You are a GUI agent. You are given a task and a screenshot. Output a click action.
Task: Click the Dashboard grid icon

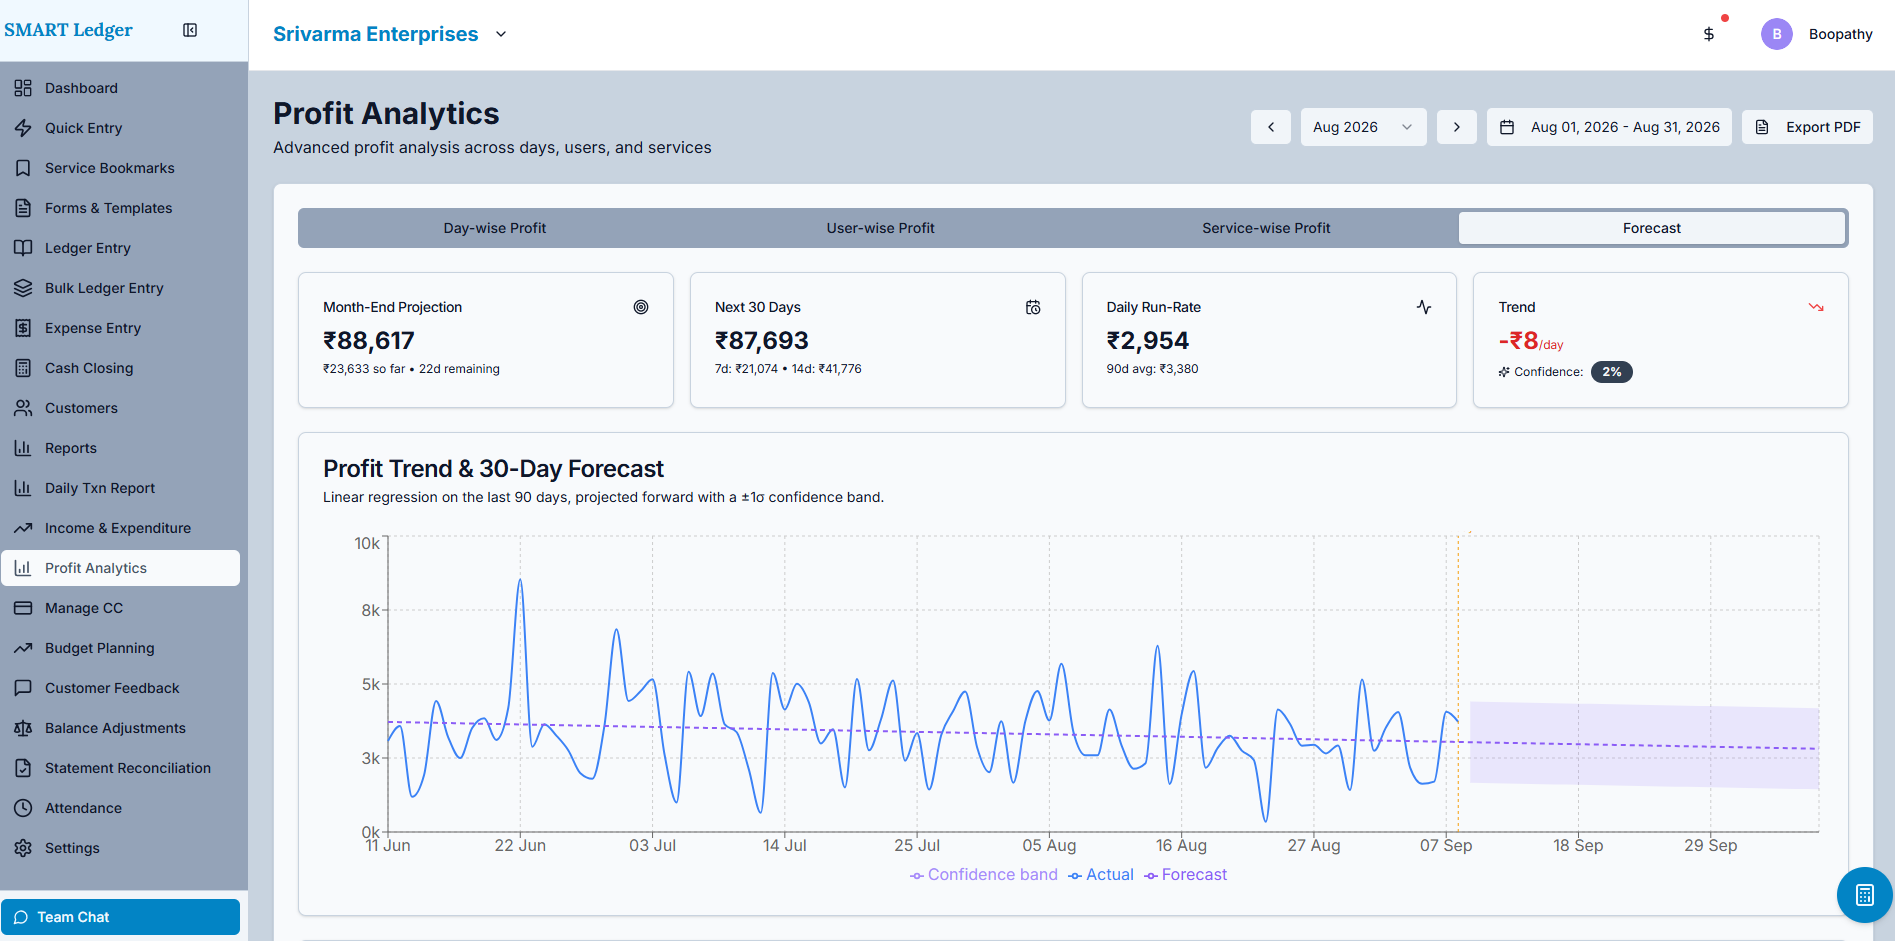(x=23, y=88)
